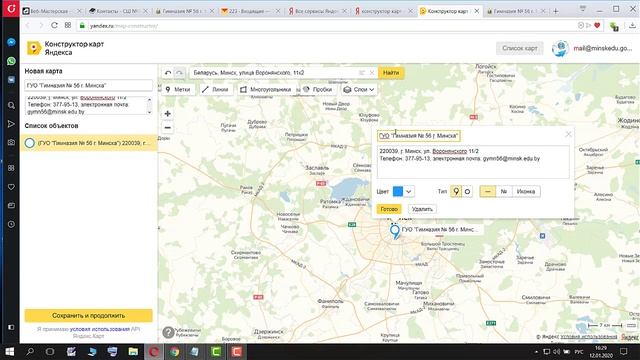Redo the map edit
This screenshot has height=360, width=640.
(179, 73)
